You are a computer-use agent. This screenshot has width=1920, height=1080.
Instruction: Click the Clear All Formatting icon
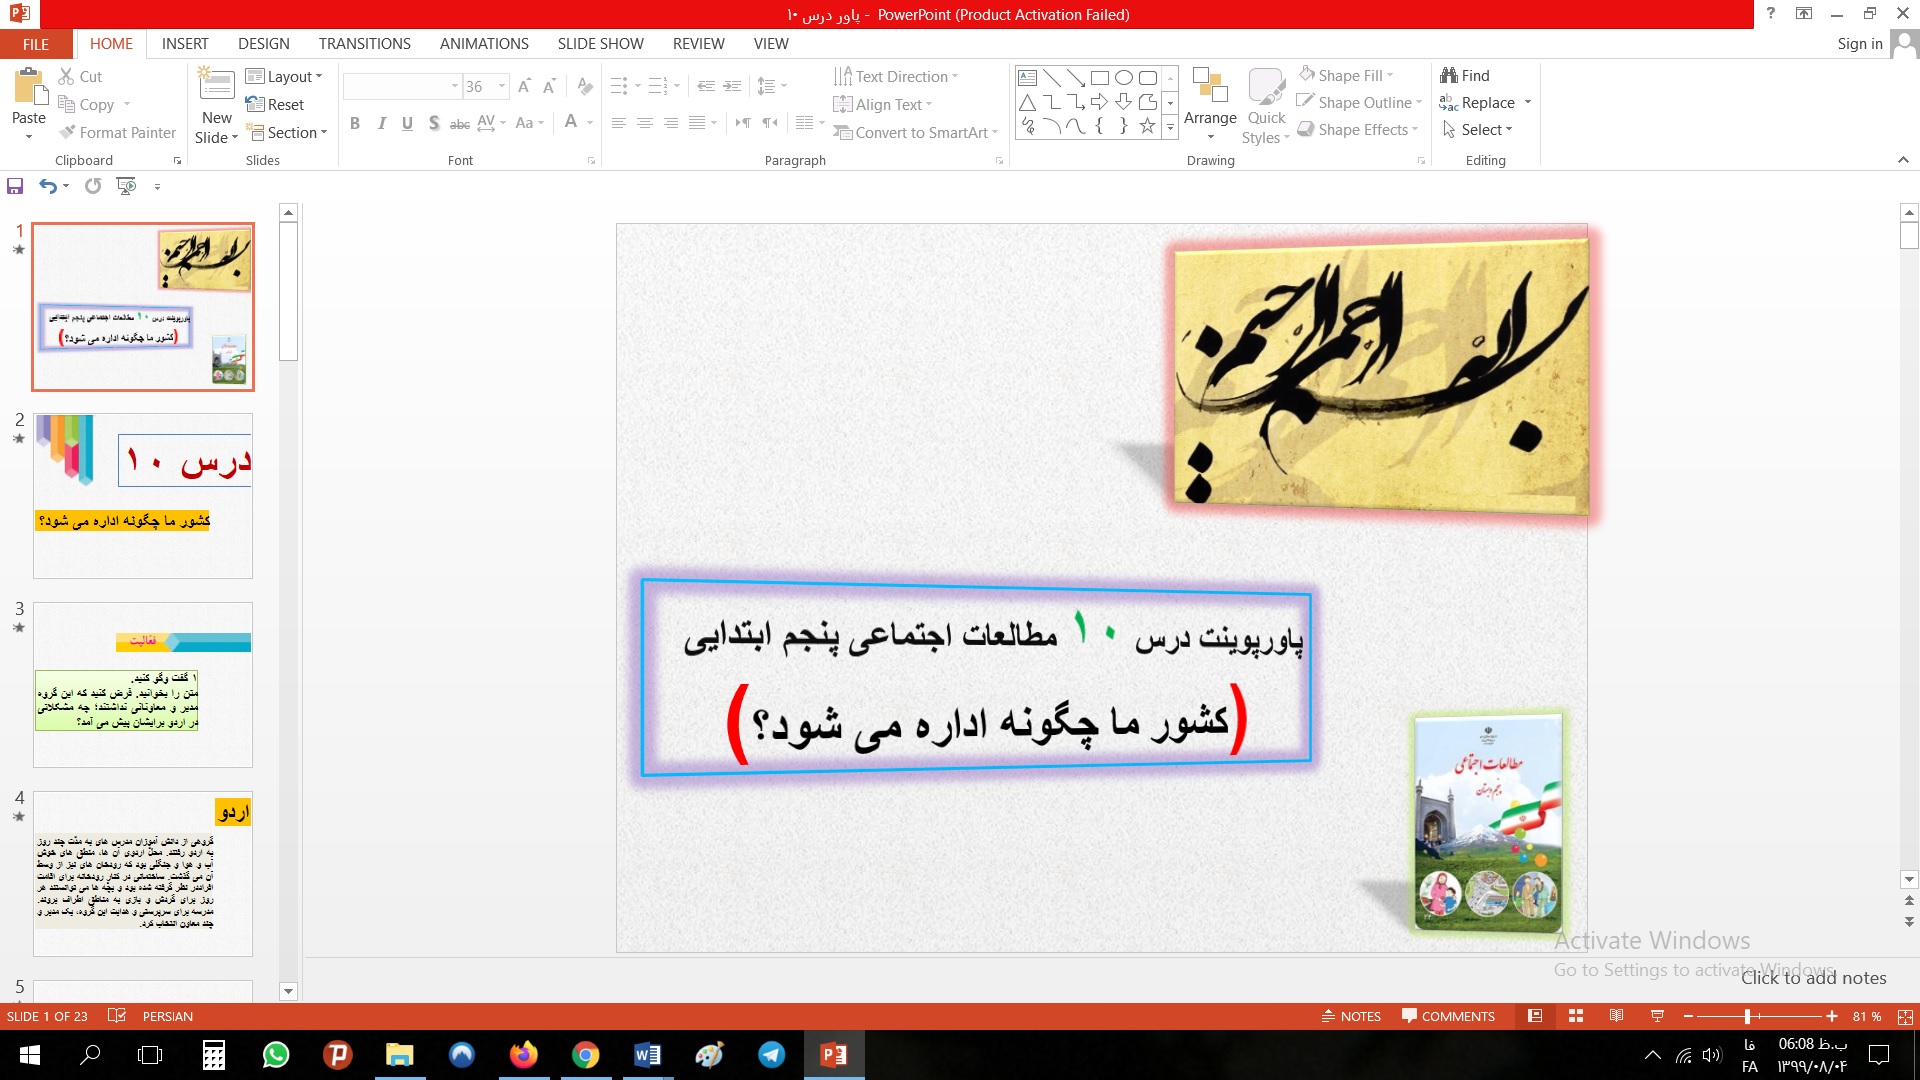tap(585, 87)
